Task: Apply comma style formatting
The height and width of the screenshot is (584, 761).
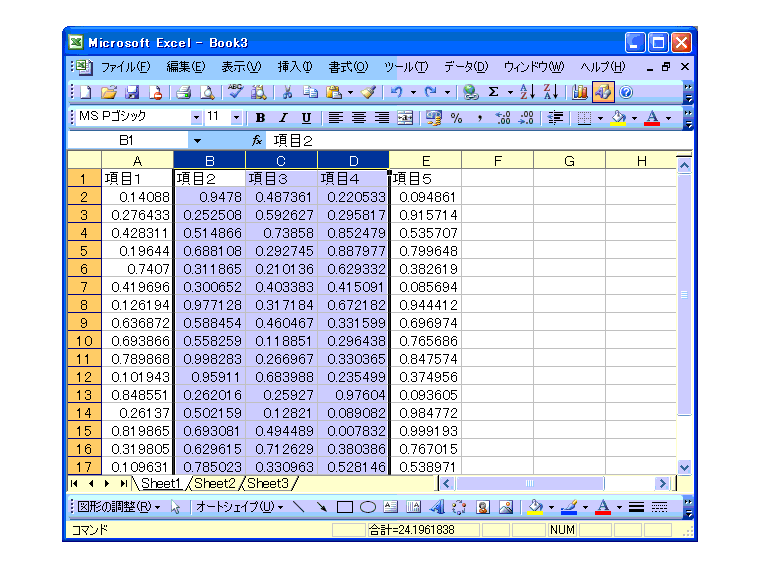Action: point(480,118)
